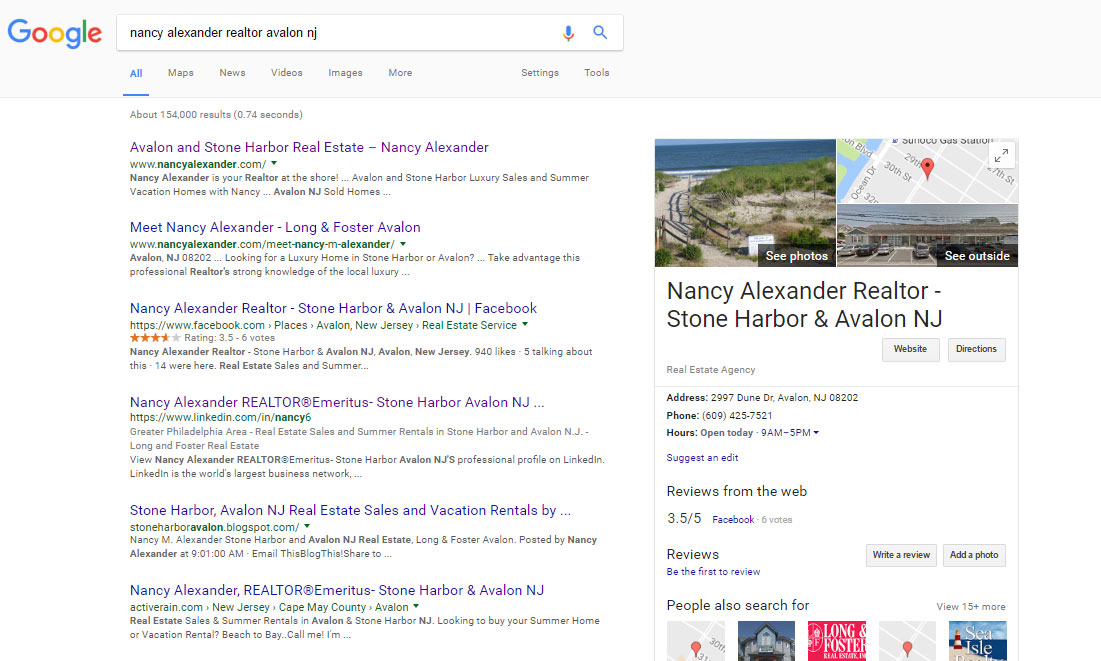The height and width of the screenshot is (661, 1101).
Task: Select the fourth related map pin thumbnail
Action: [x=907, y=641]
